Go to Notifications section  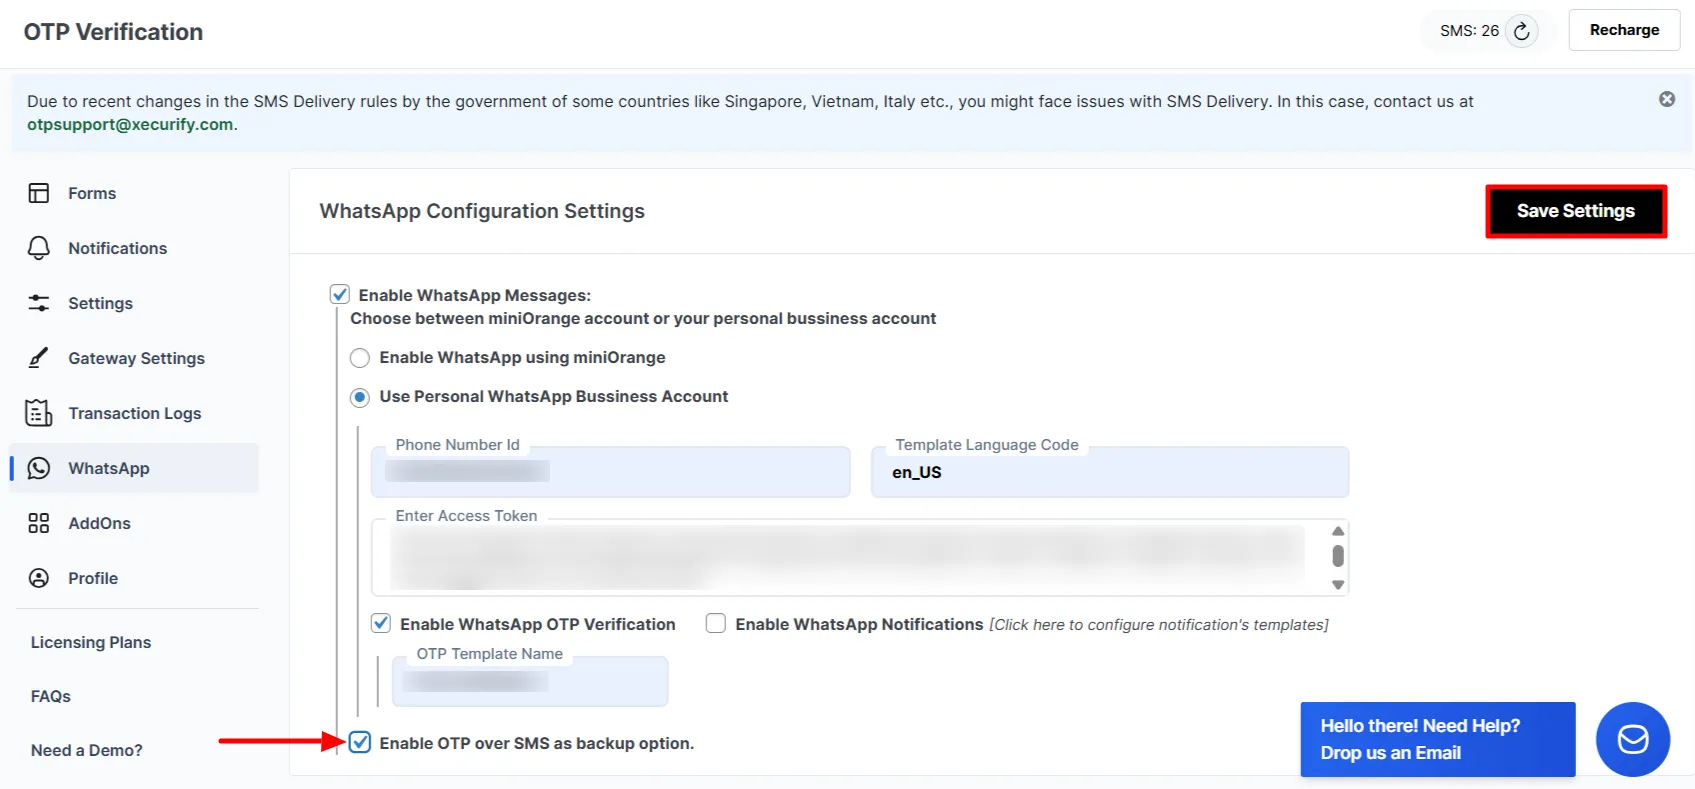click(x=117, y=248)
